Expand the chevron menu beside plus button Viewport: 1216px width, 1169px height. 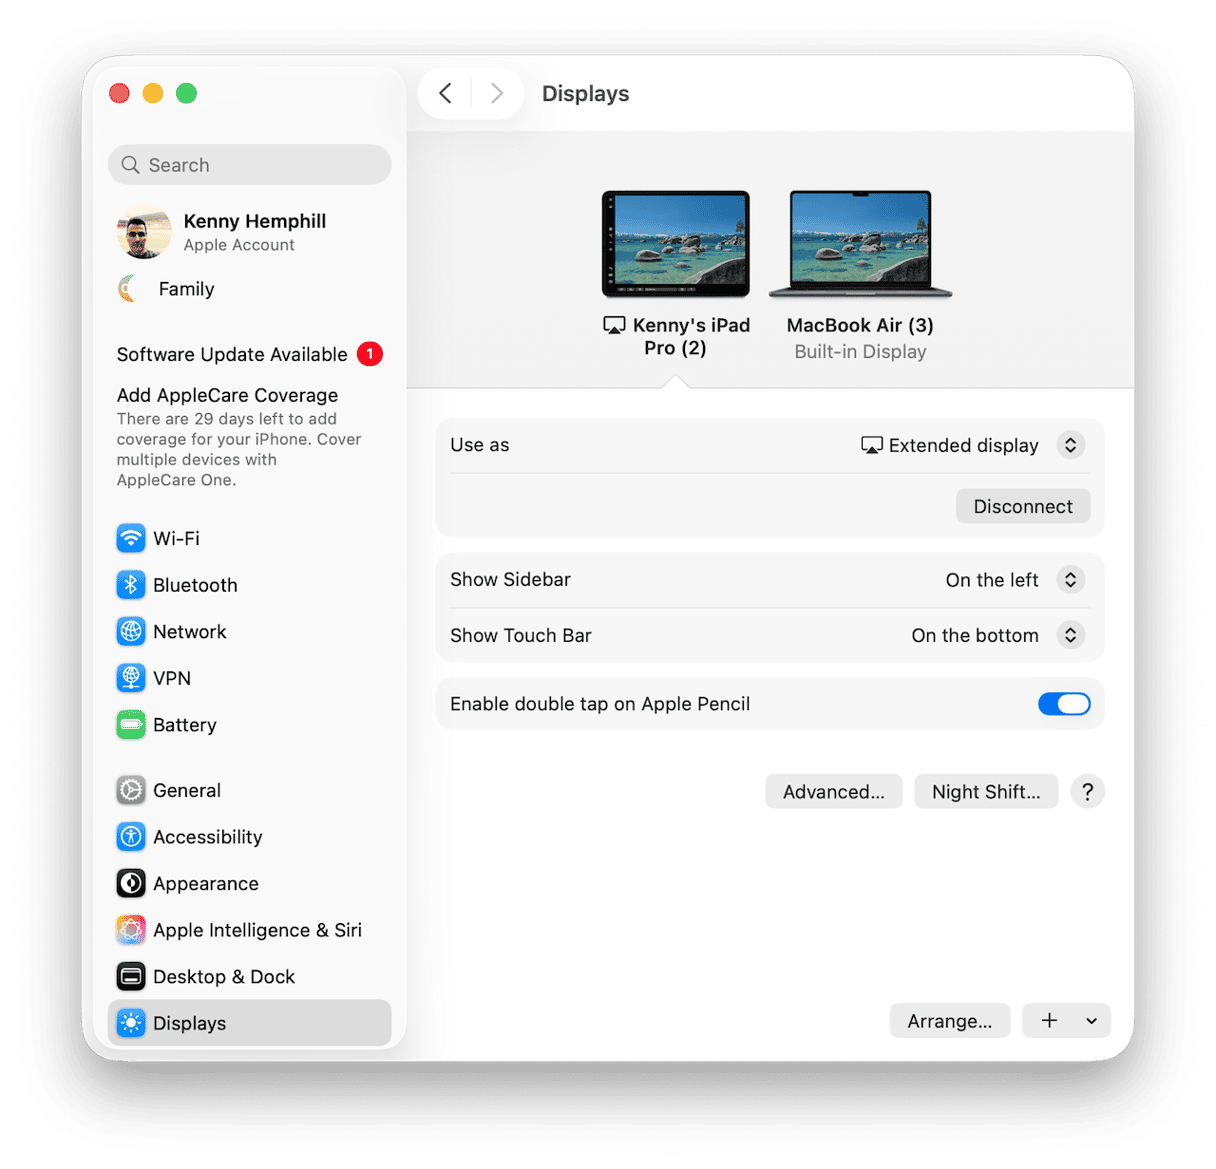tap(1091, 1021)
